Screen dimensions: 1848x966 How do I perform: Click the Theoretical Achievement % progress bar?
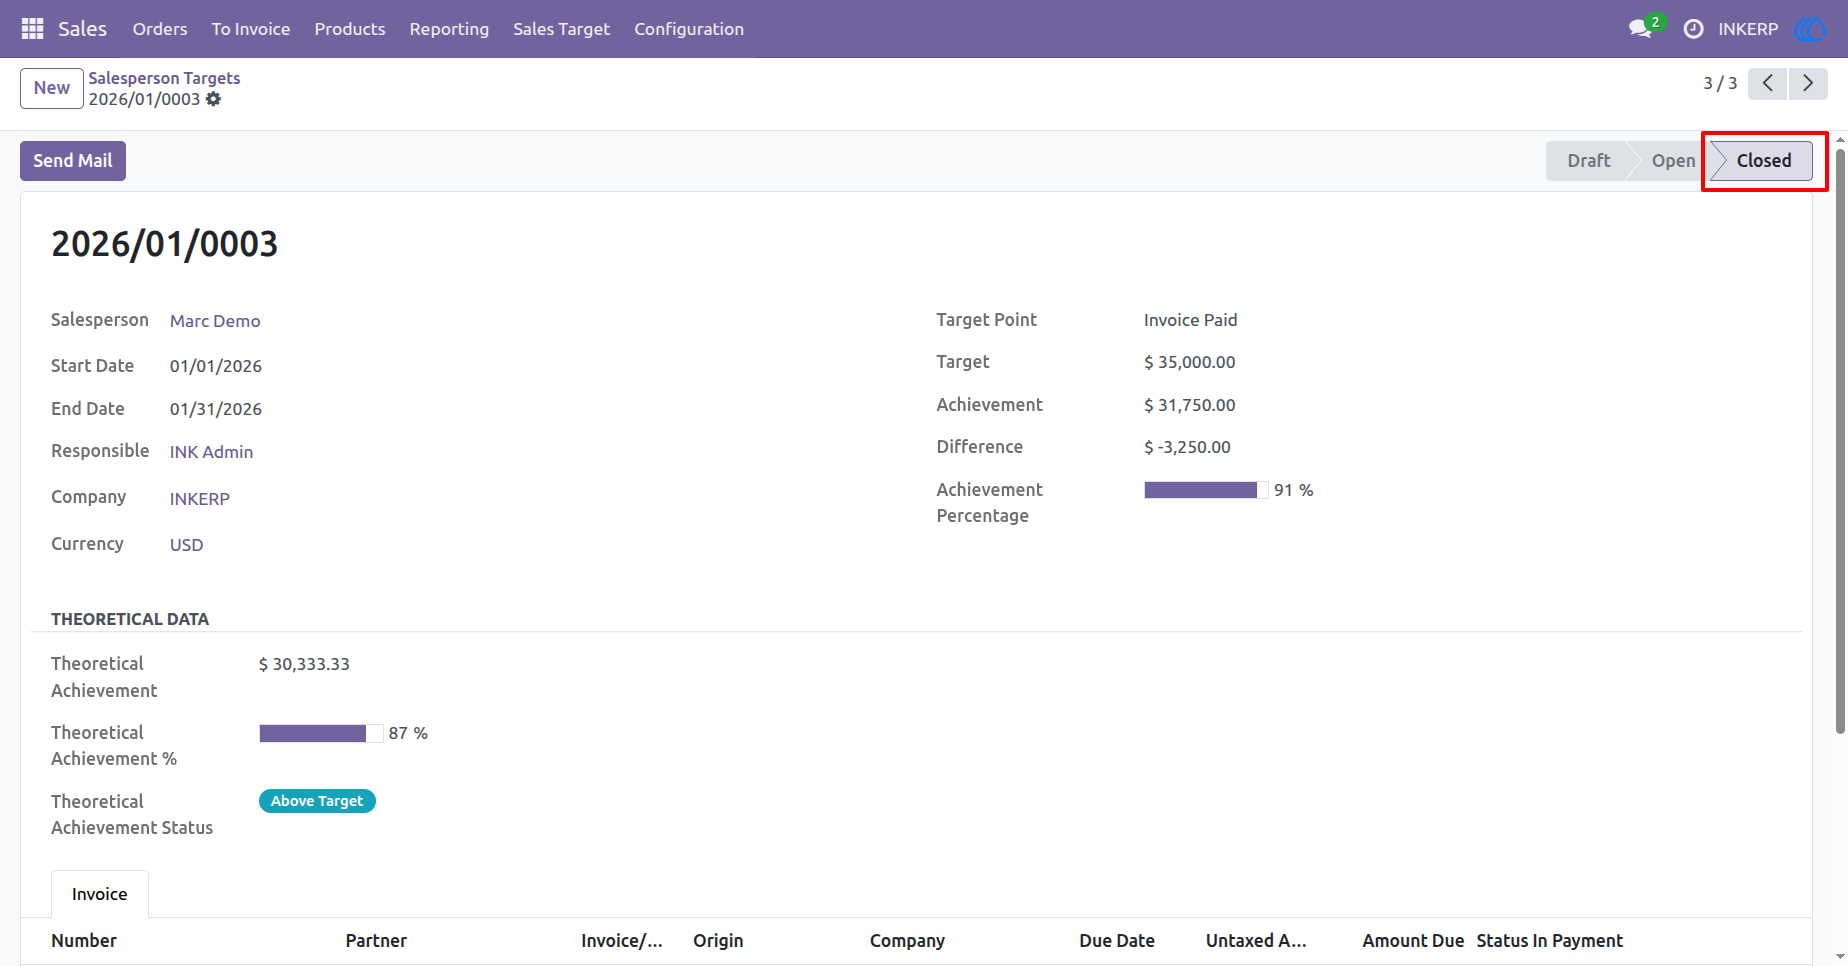click(x=321, y=734)
